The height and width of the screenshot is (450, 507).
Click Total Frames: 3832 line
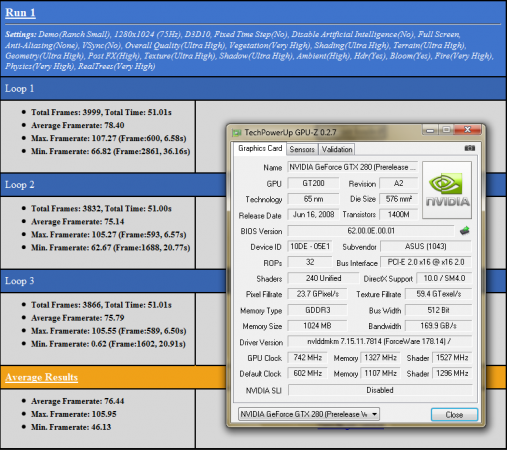[x=101, y=209]
